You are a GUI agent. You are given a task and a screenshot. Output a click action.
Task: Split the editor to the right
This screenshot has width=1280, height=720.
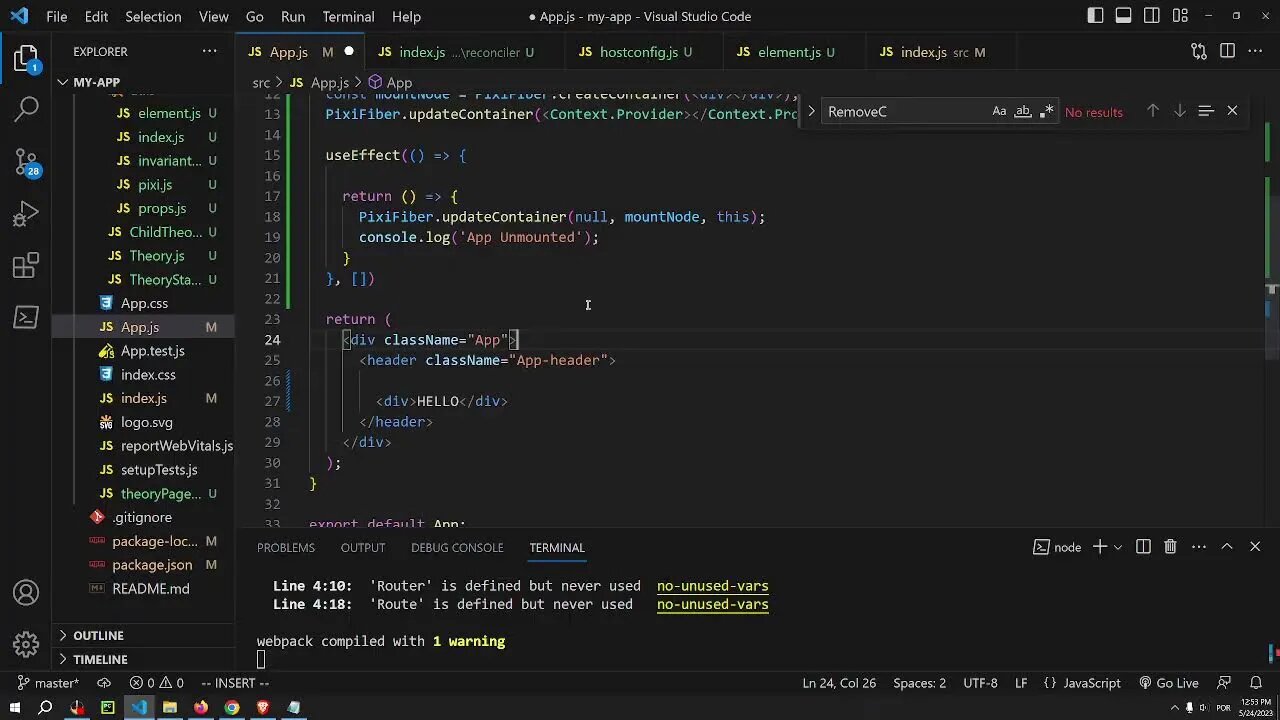click(1227, 51)
